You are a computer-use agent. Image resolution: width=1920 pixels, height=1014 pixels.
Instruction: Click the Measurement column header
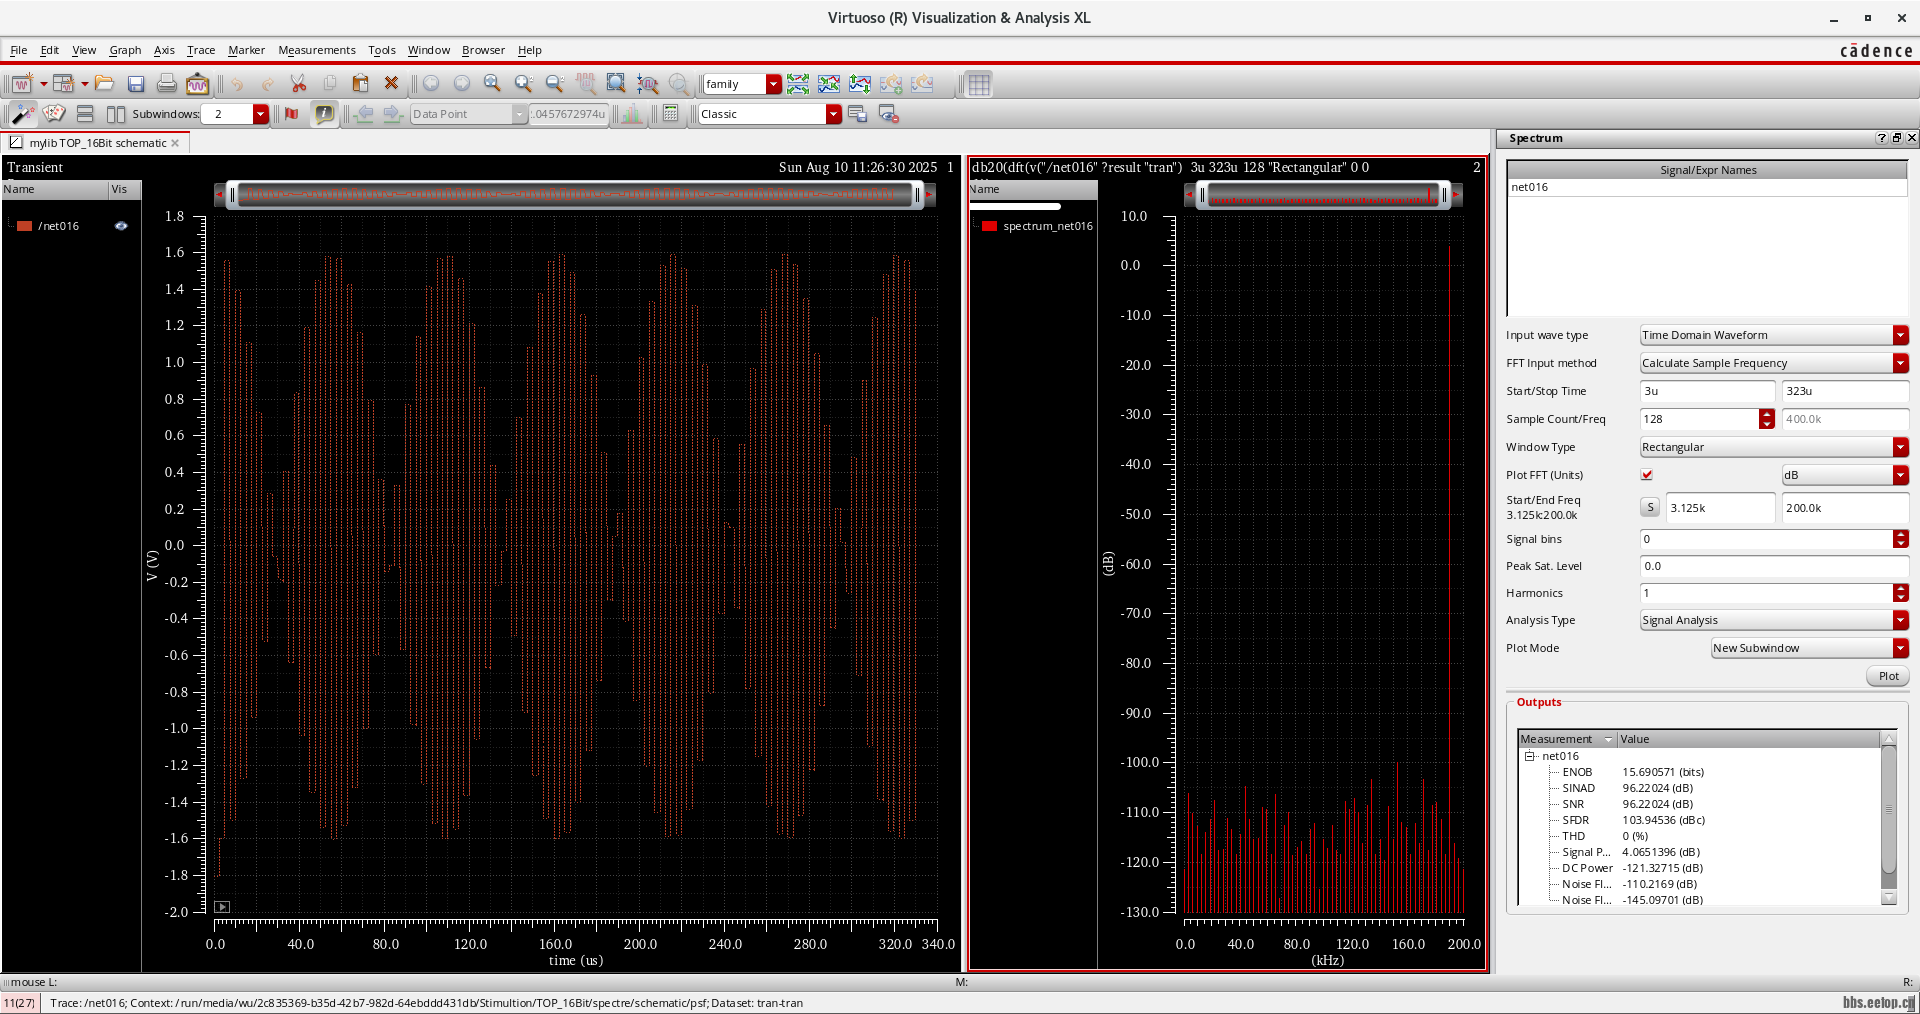[x=1567, y=739]
